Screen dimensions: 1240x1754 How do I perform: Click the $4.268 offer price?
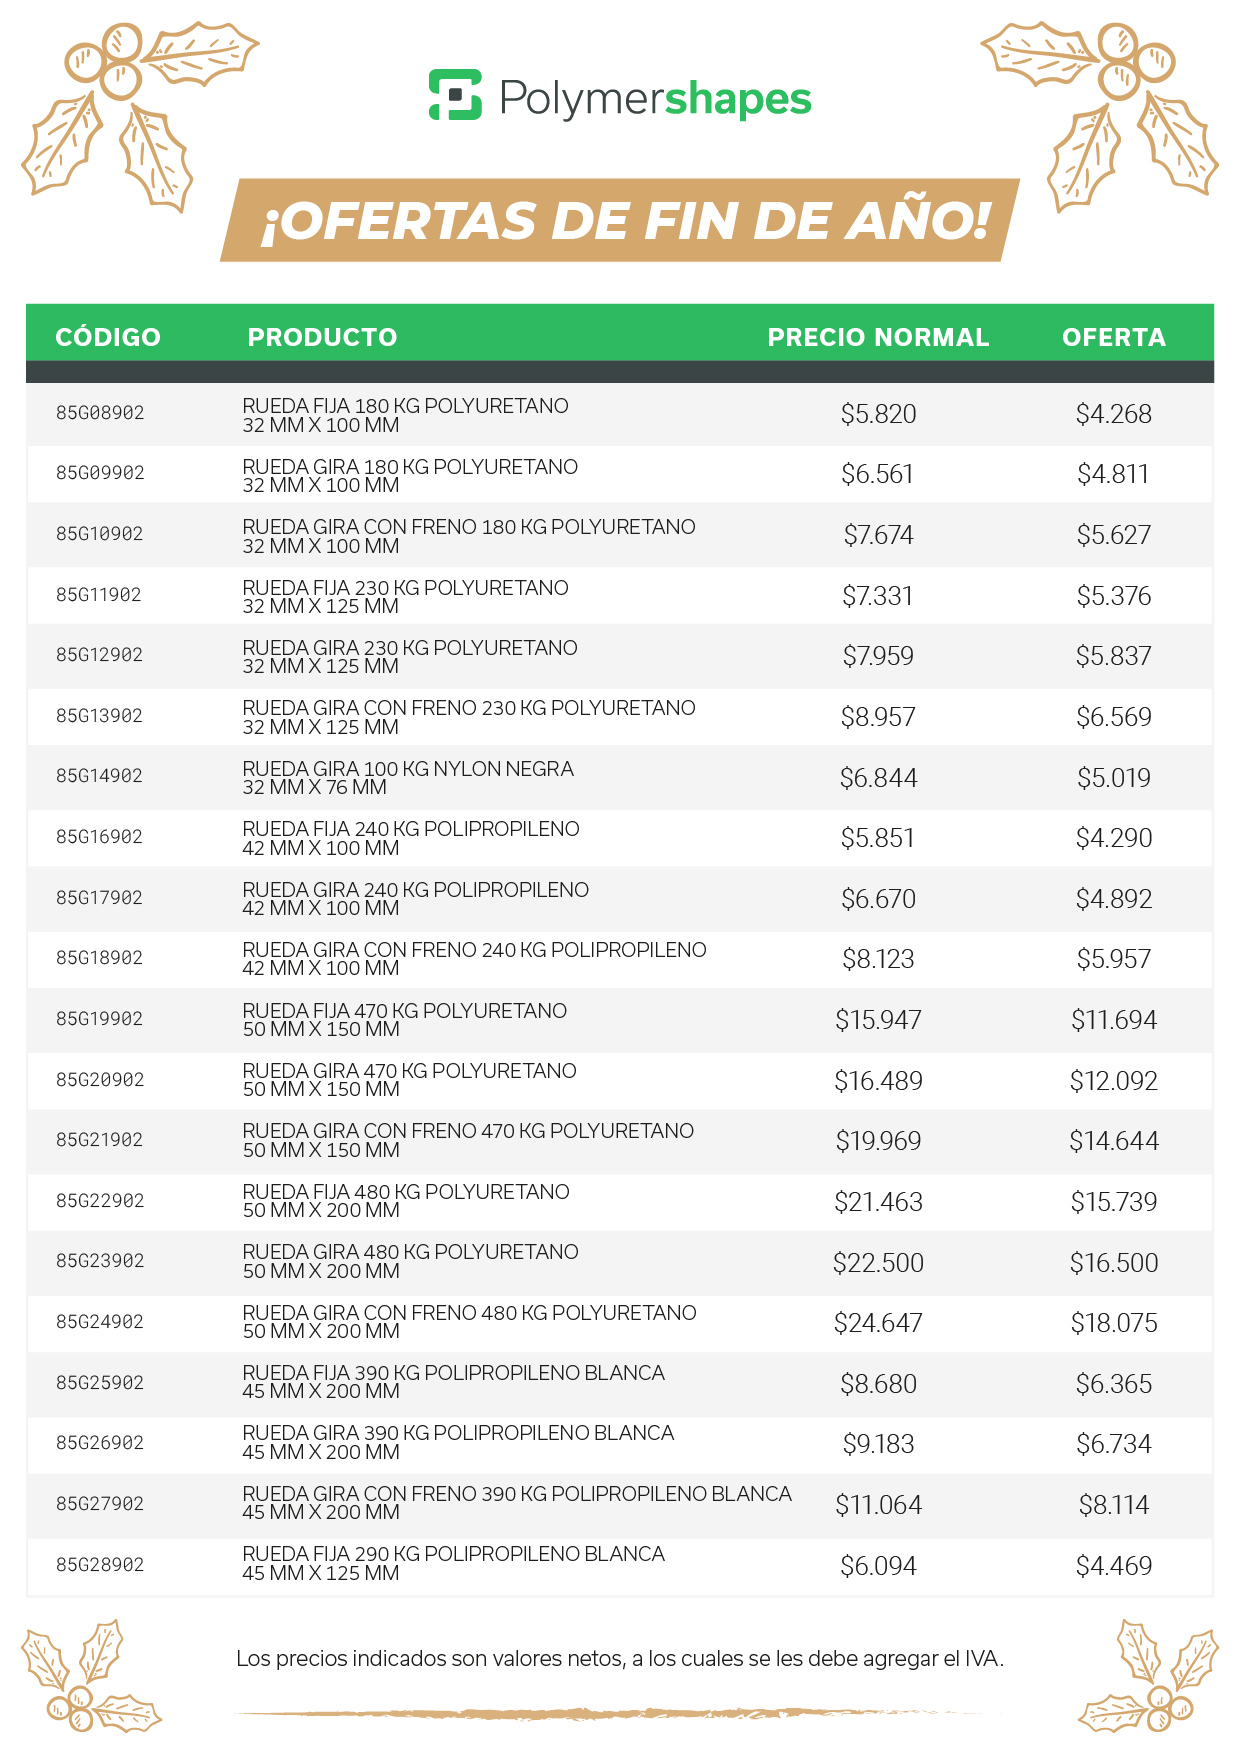(x=1114, y=414)
